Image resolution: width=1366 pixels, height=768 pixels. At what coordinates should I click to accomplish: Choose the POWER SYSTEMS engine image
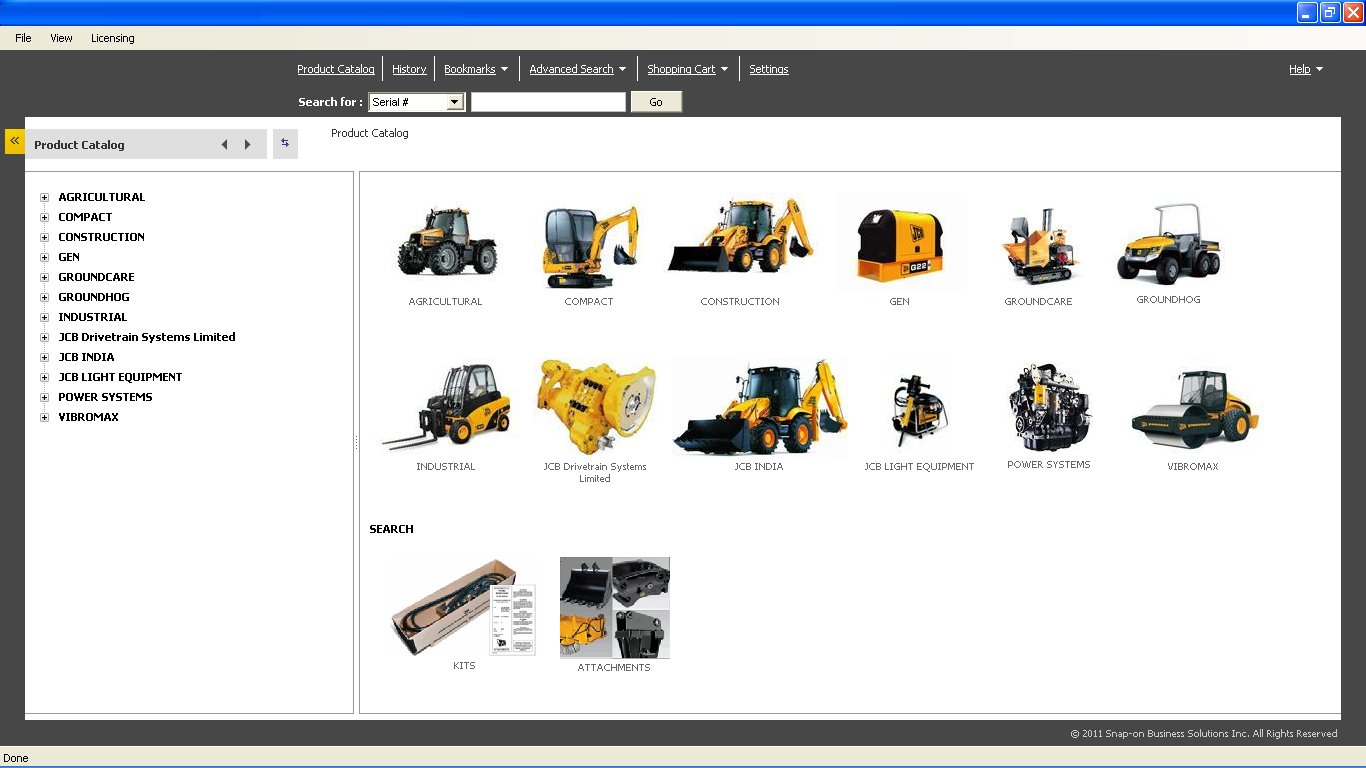click(1049, 407)
